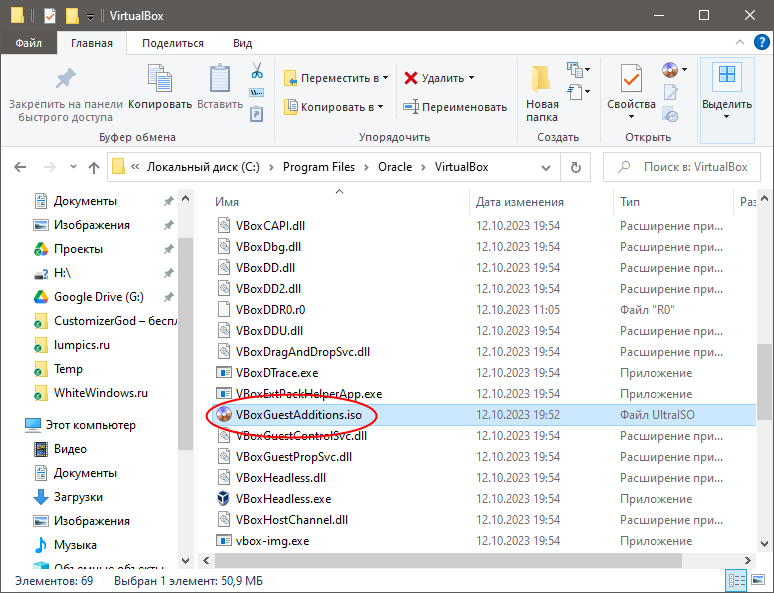Image resolution: width=774 pixels, height=593 pixels.
Task: Select VBoxHeadless.exe cube icon
Action: point(224,499)
